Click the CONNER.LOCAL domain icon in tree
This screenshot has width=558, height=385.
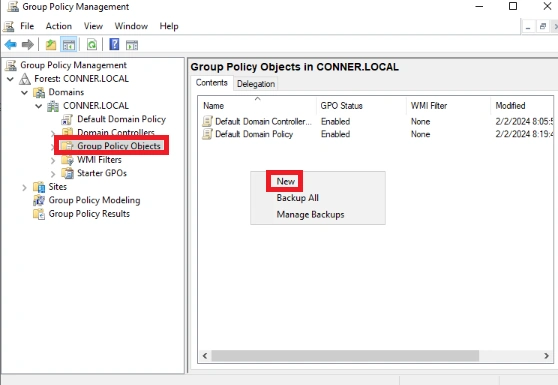point(53,106)
